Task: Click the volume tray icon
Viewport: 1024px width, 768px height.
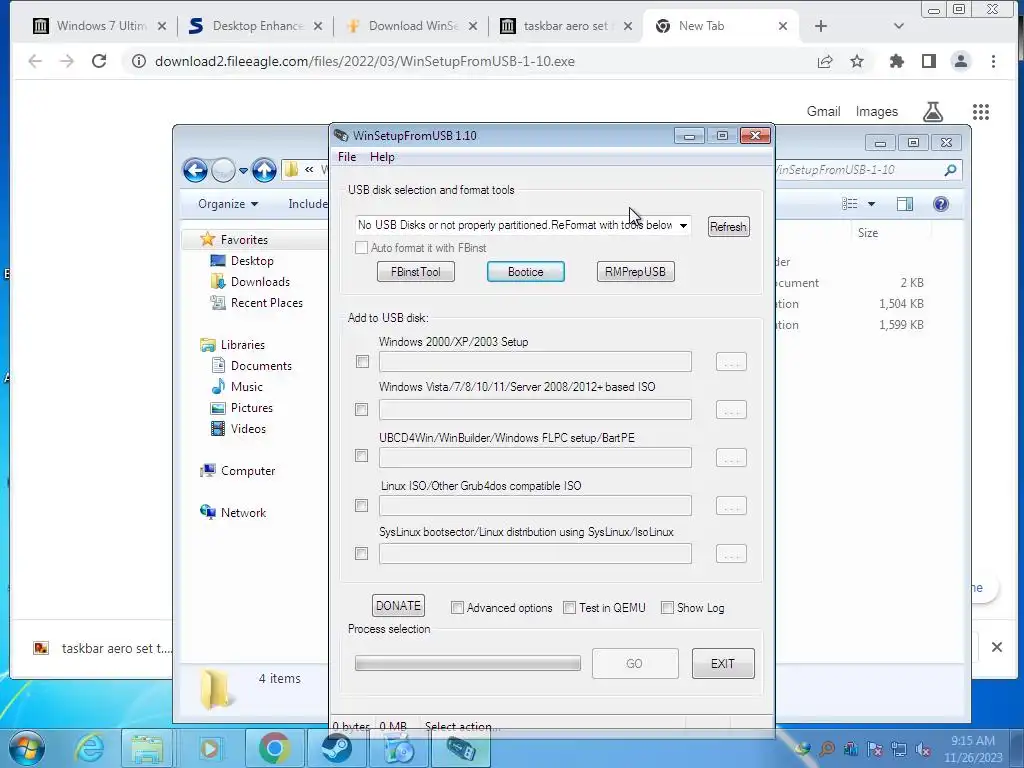Action: tap(923, 749)
